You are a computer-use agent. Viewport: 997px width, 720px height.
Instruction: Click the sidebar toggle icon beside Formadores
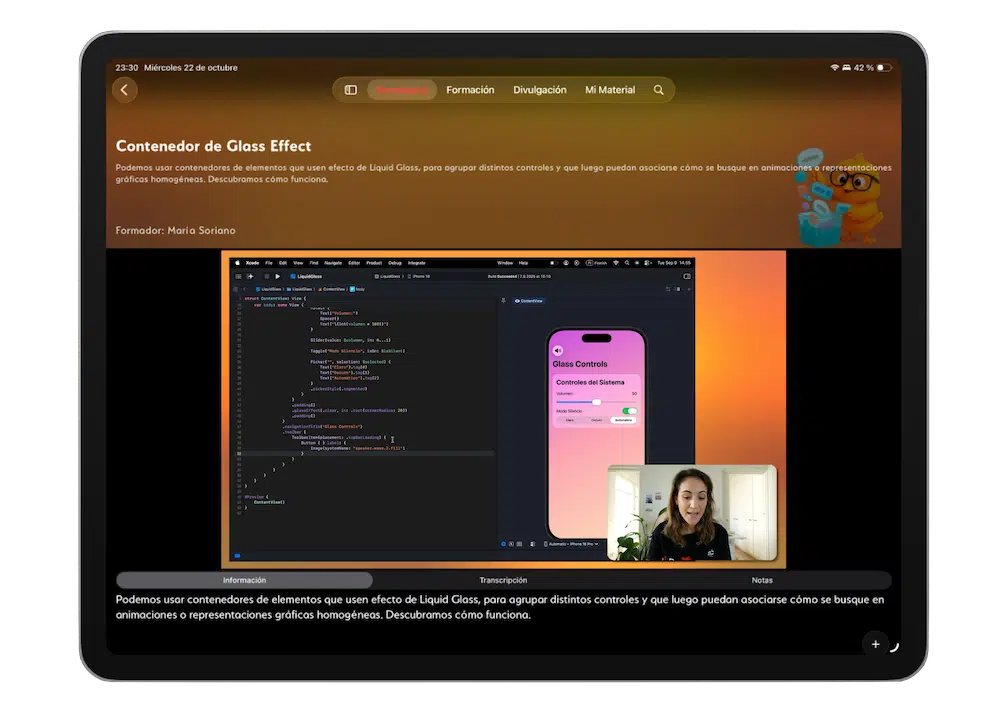tap(350, 89)
